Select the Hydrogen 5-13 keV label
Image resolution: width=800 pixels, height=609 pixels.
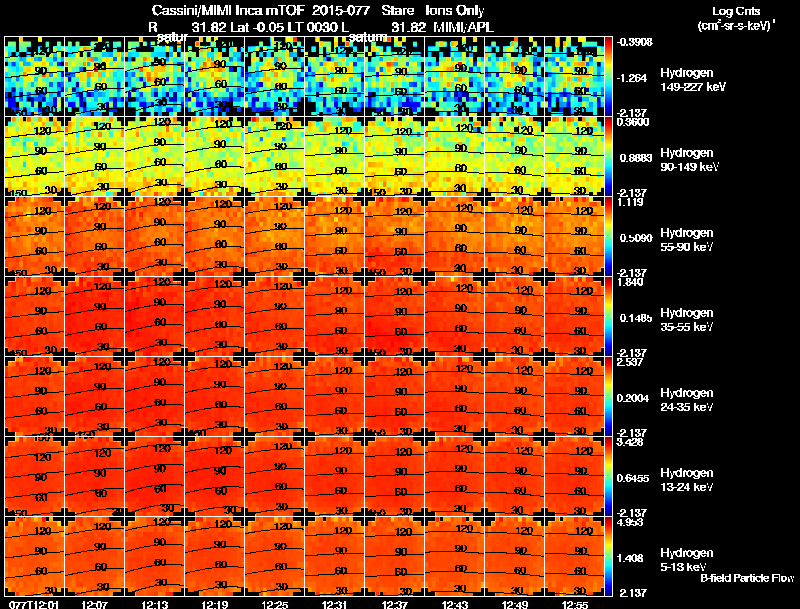687,560
